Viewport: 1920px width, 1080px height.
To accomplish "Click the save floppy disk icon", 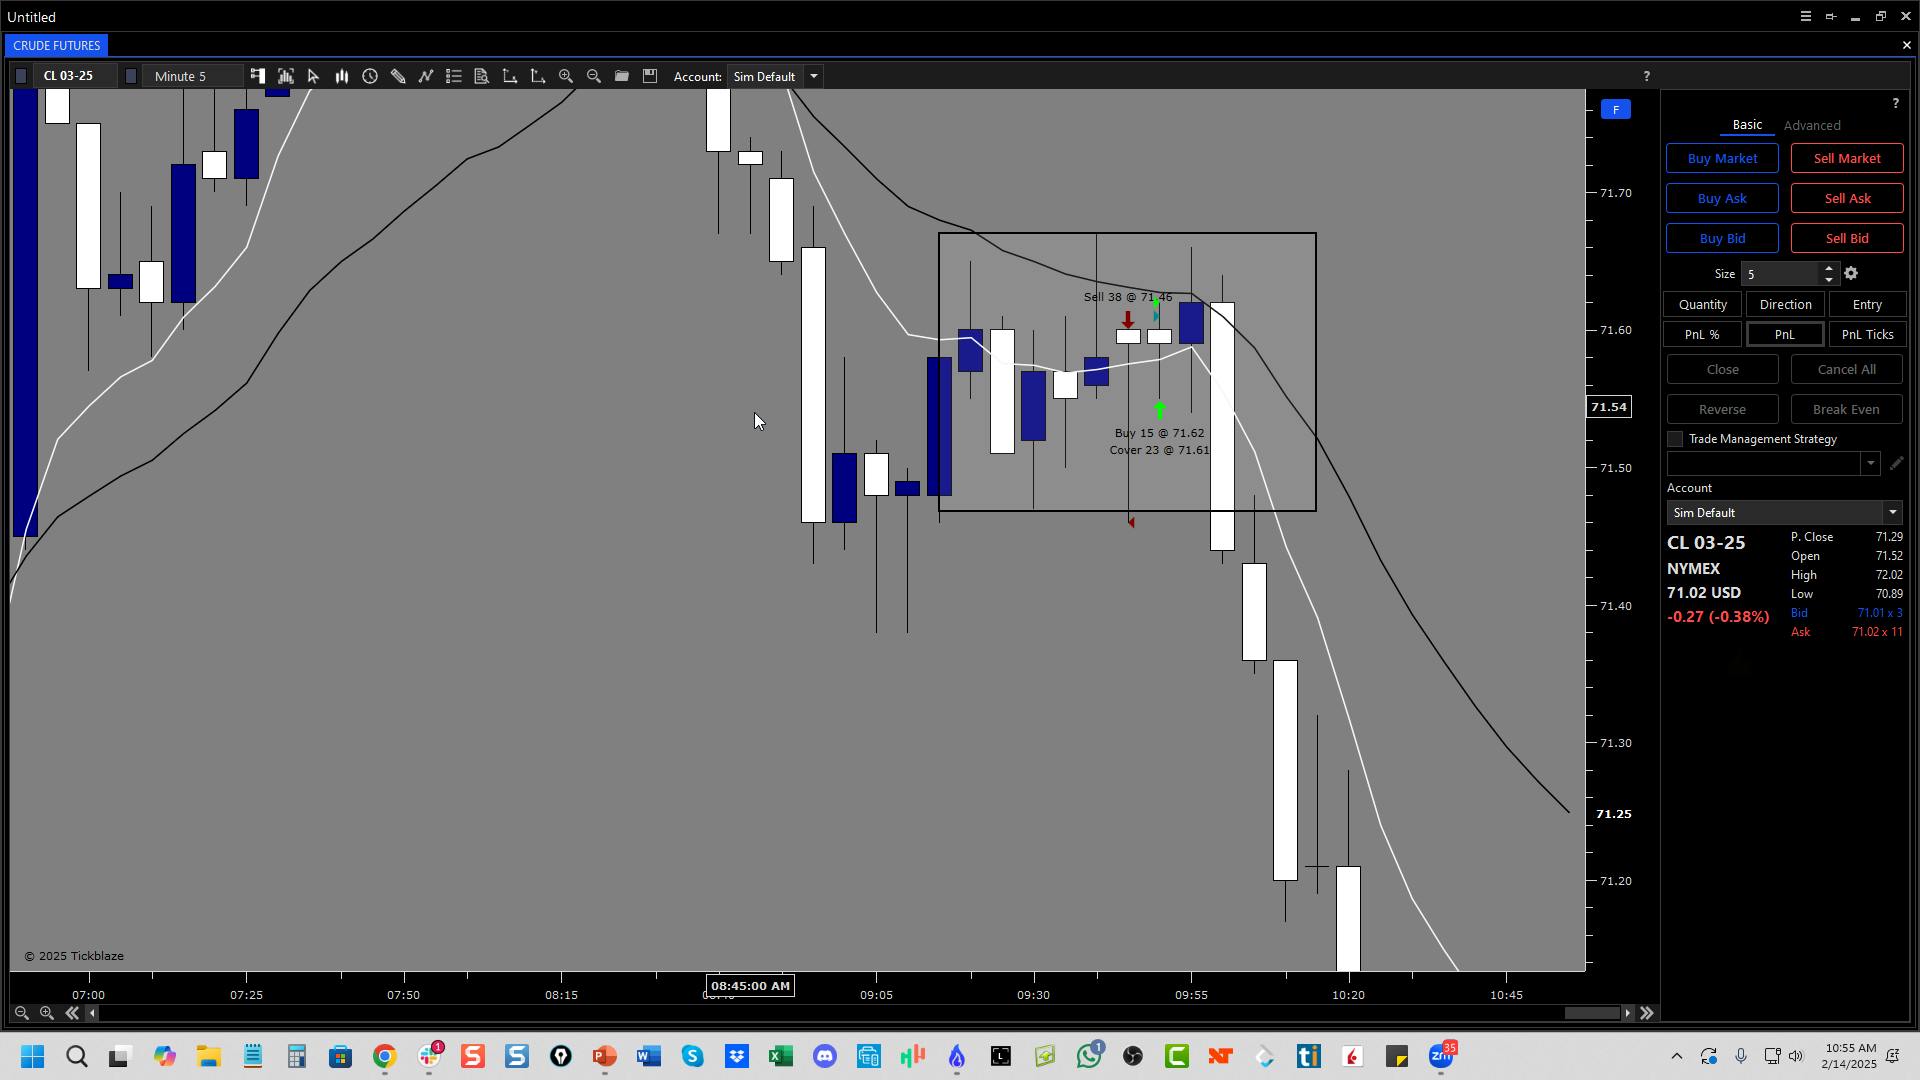I will [x=650, y=76].
